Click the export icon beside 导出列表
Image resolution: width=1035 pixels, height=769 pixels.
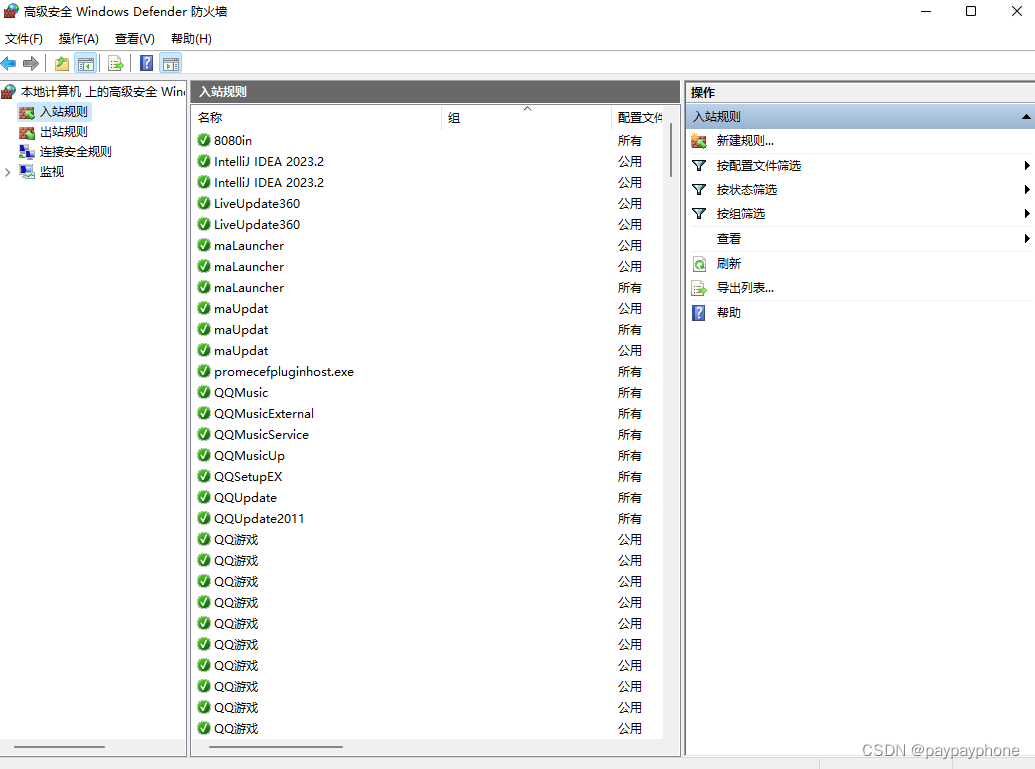coord(699,288)
